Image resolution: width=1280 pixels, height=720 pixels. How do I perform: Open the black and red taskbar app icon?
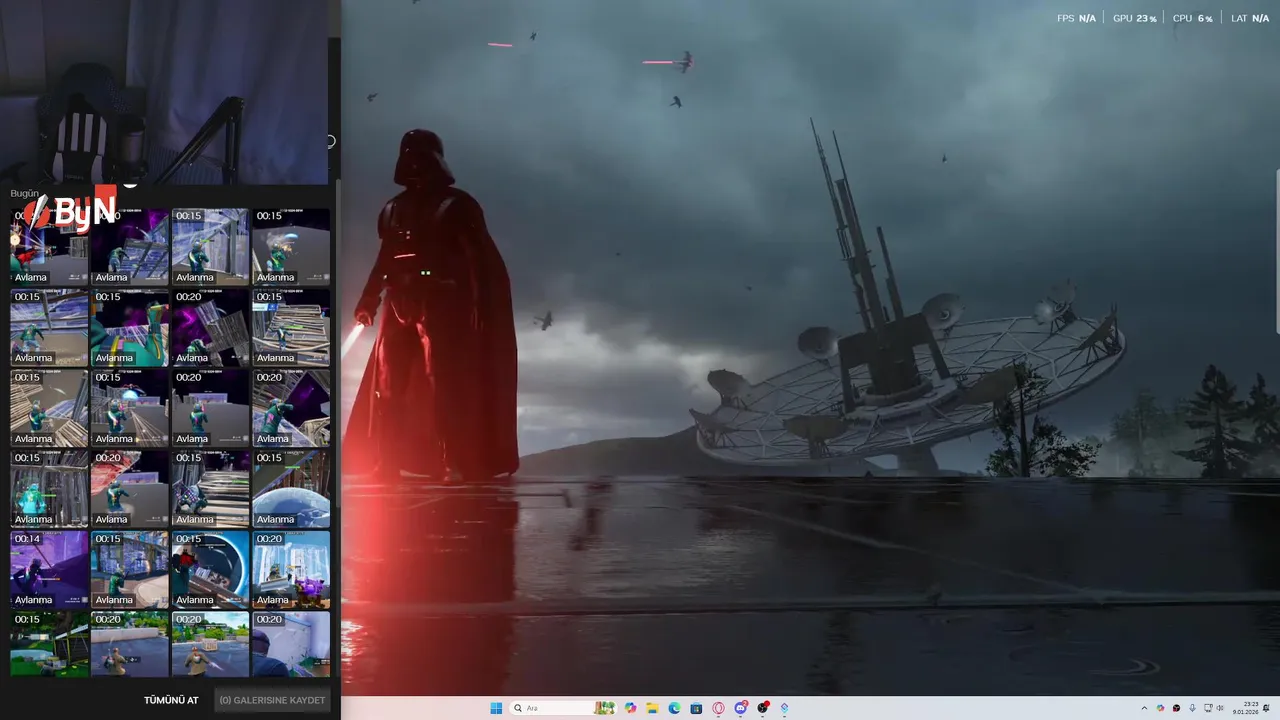click(763, 708)
